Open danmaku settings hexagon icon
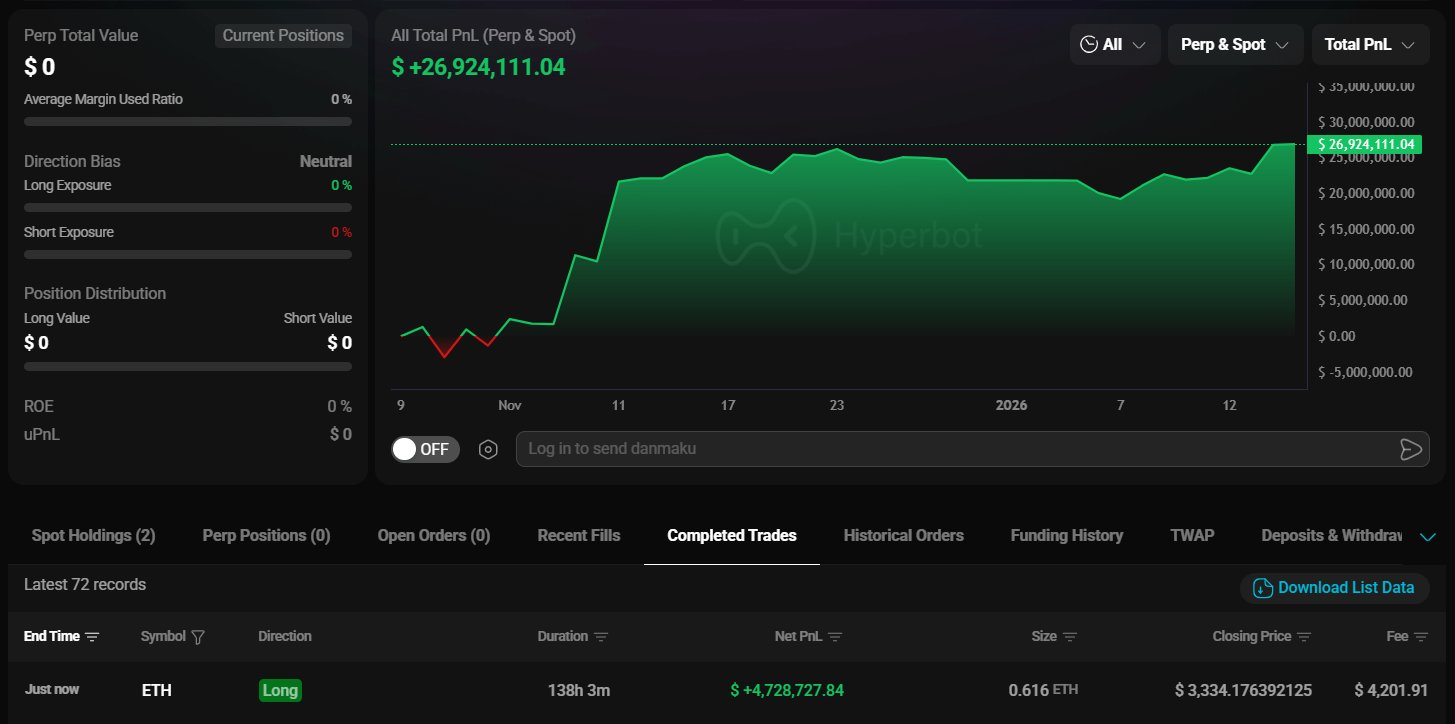 click(x=488, y=449)
